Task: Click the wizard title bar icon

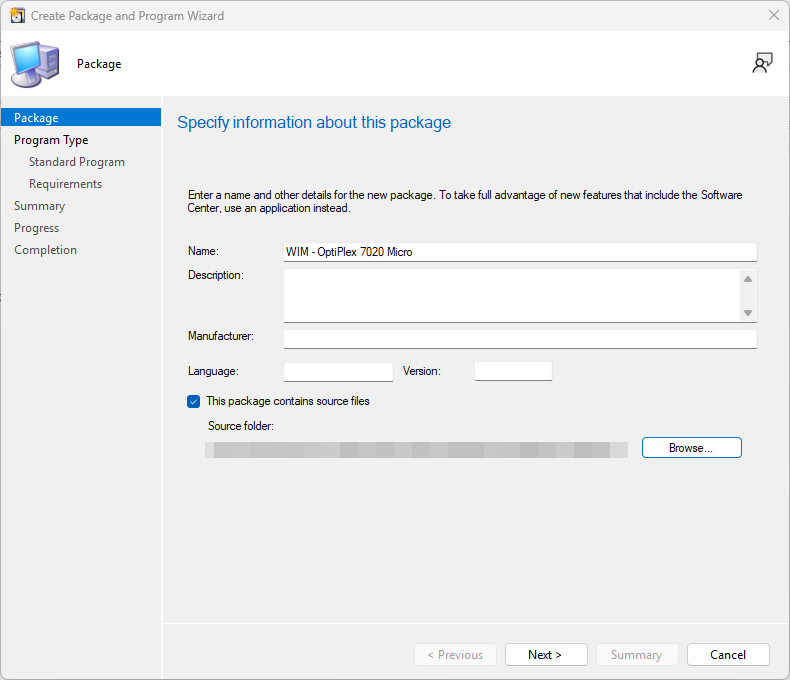Action: 17,16
